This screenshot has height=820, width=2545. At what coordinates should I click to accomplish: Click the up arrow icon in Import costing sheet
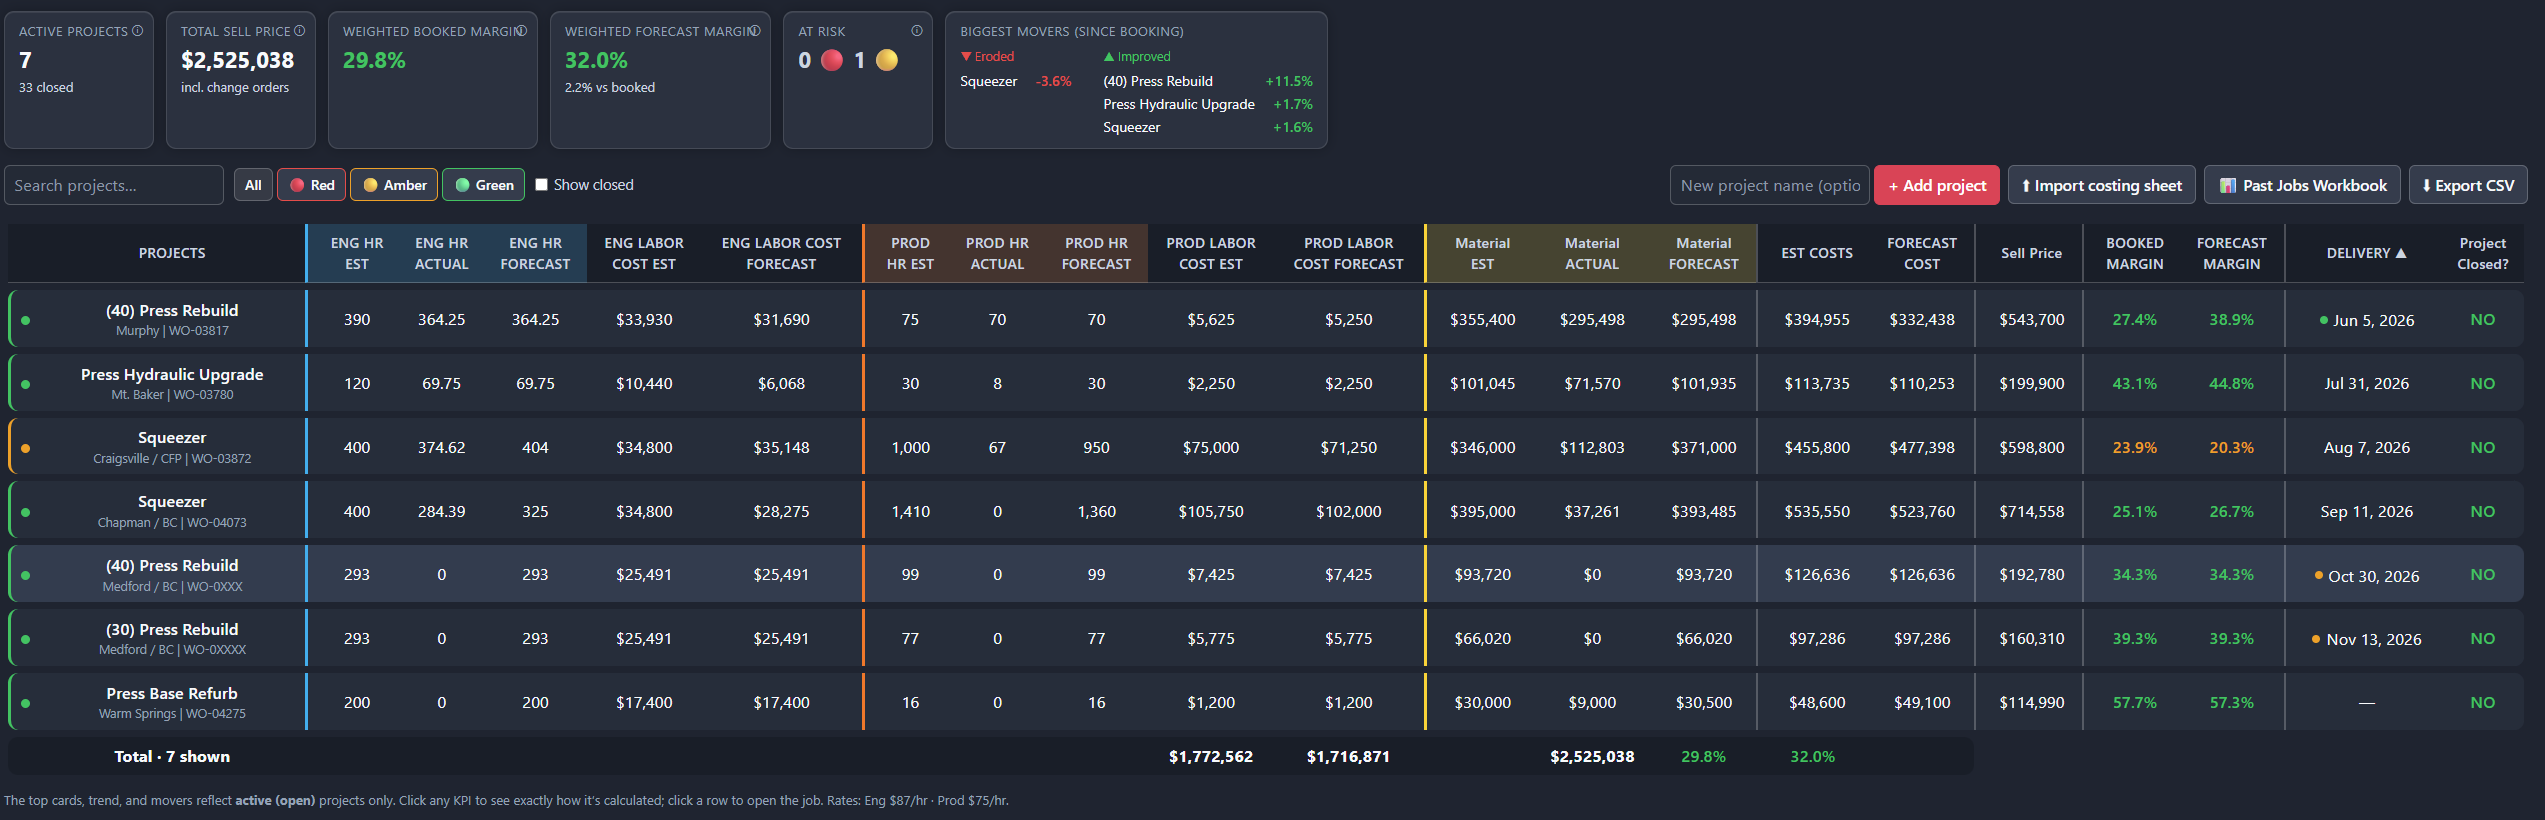click(x=2026, y=185)
